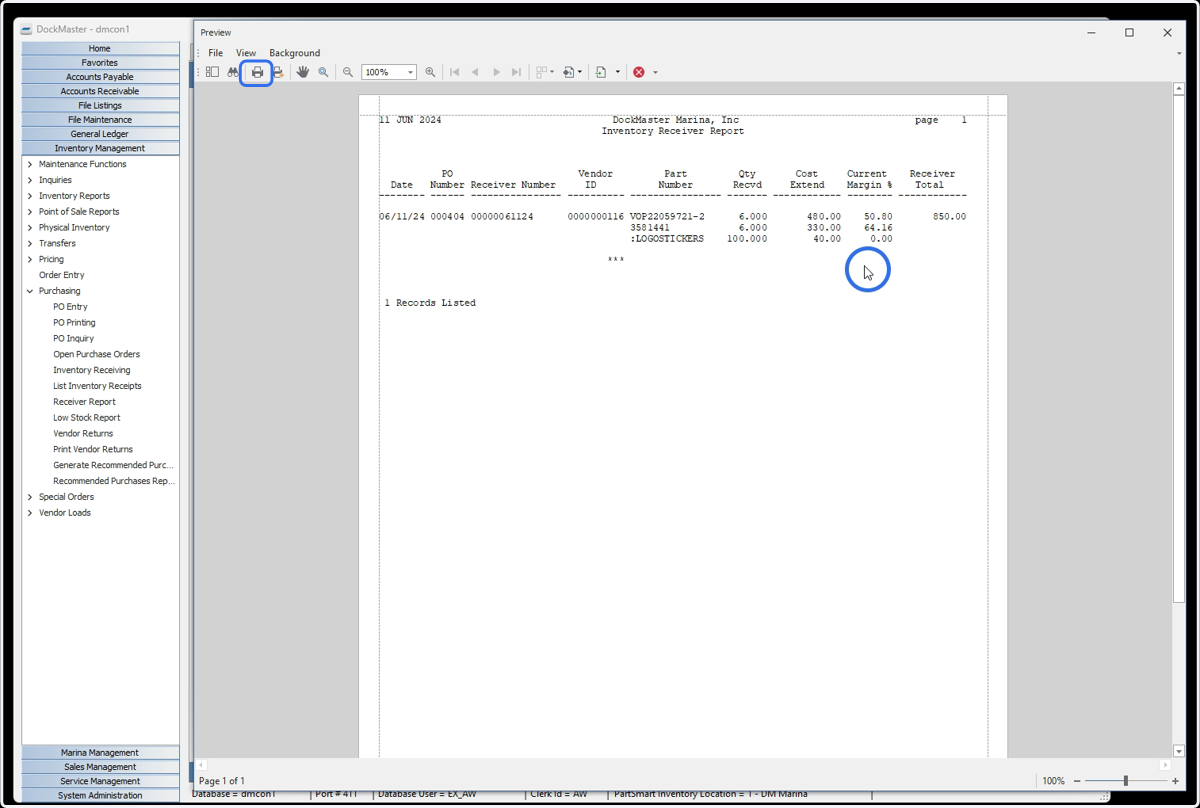Expand the Transfers tree node
Image resolution: width=1200 pixels, height=808 pixels.
click(30, 243)
